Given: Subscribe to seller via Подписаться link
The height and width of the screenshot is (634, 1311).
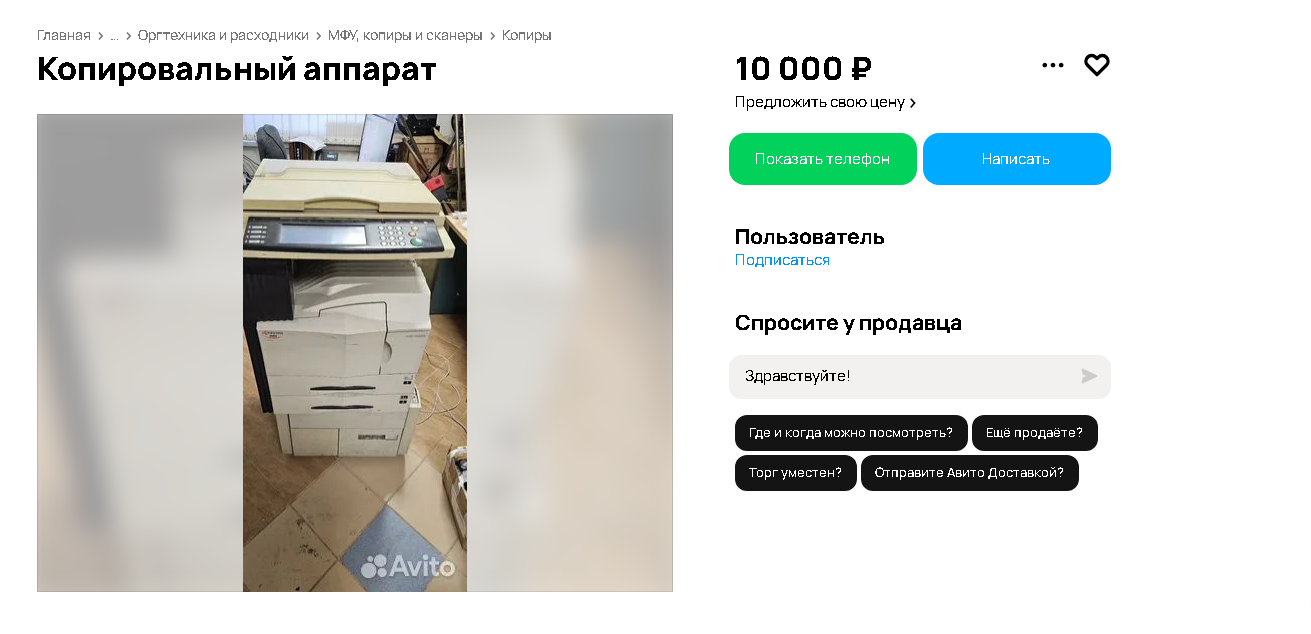Looking at the screenshot, I should 782,260.
